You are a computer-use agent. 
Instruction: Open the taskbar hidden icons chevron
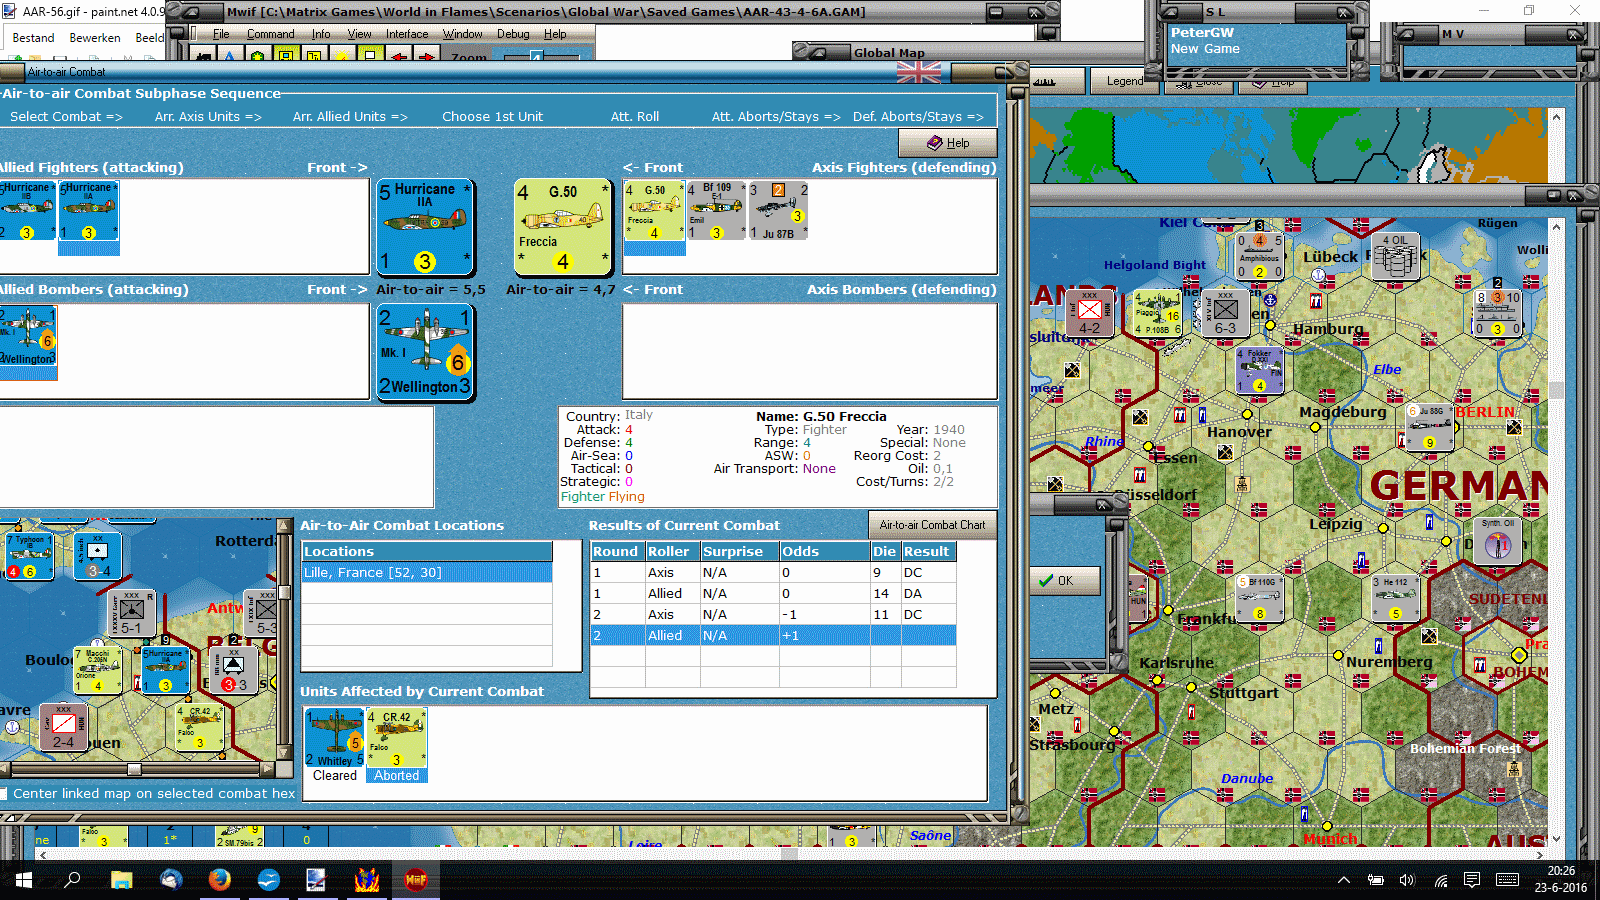[1344, 880]
